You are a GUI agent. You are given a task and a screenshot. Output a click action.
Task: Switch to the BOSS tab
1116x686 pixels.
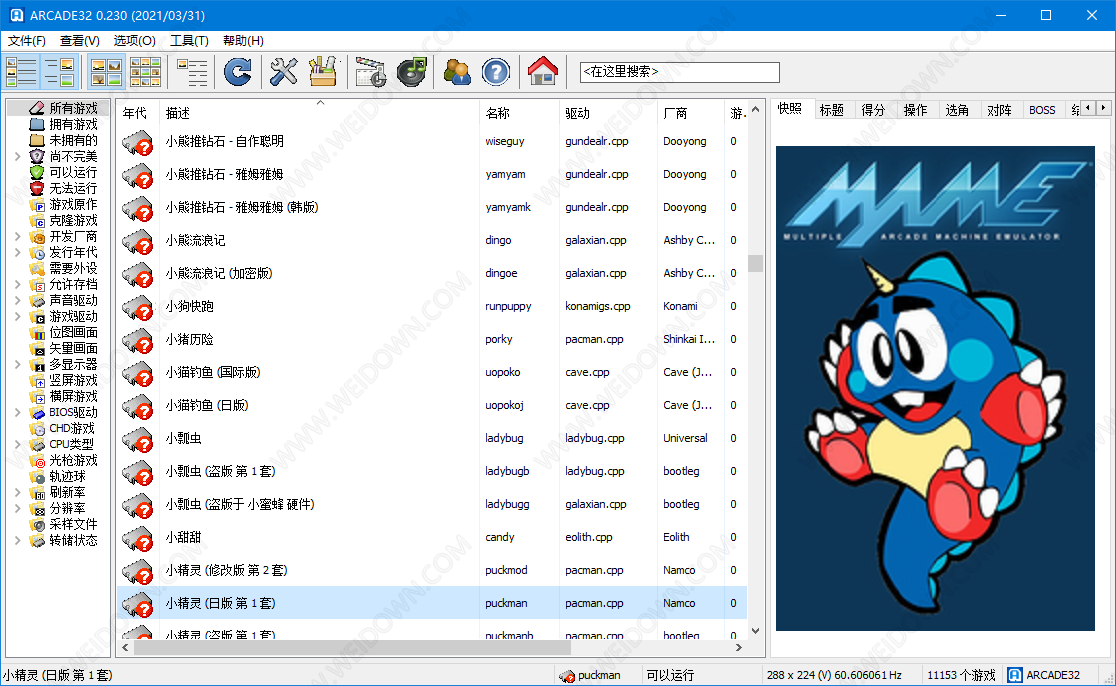click(1042, 110)
